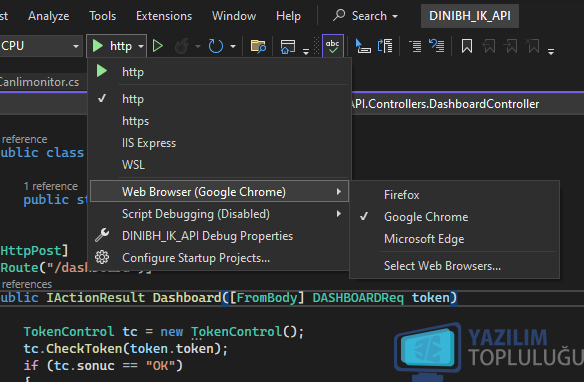
Task: Open the Find in Files folder icon
Action: click(258, 46)
